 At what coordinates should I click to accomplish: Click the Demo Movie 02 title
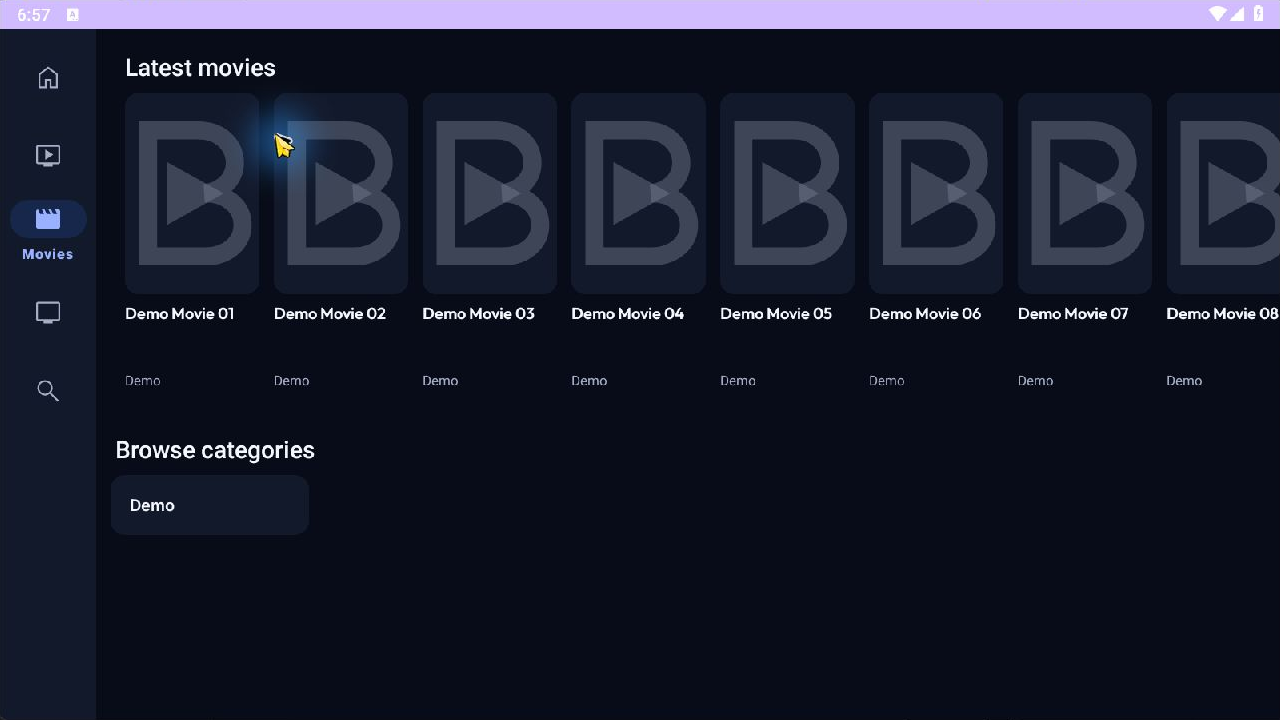pos(330,314)
